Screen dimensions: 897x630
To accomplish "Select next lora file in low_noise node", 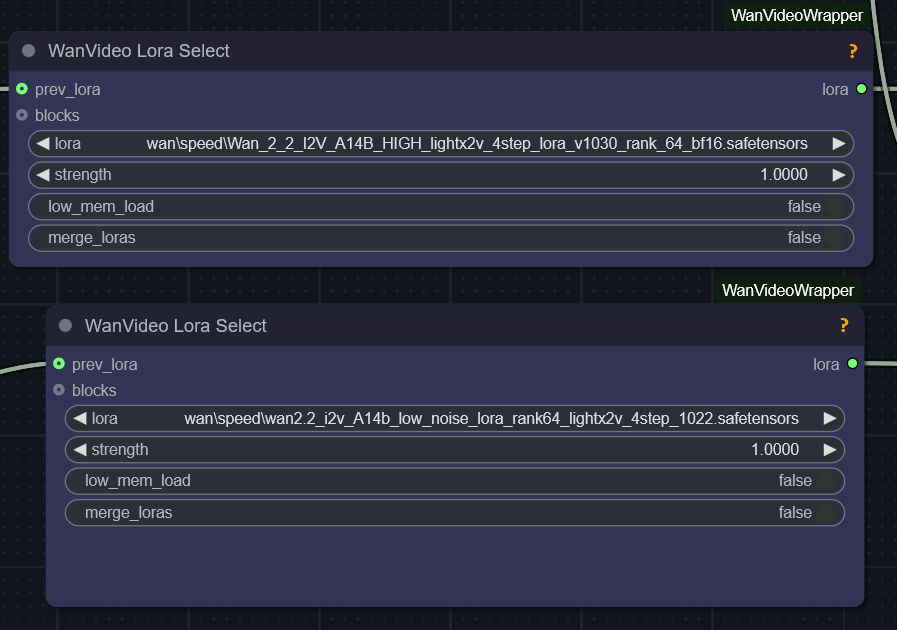I will [829, 418].
